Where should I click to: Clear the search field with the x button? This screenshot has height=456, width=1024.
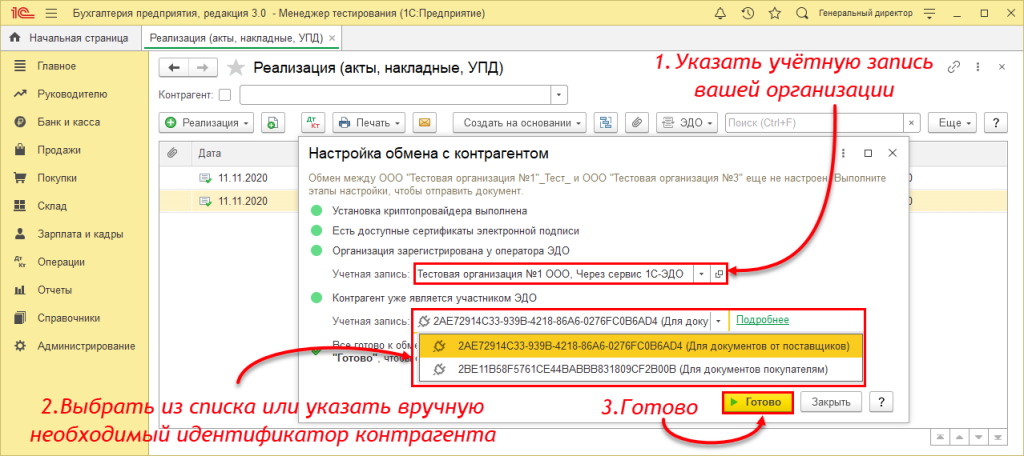click(x=912, y=123)
